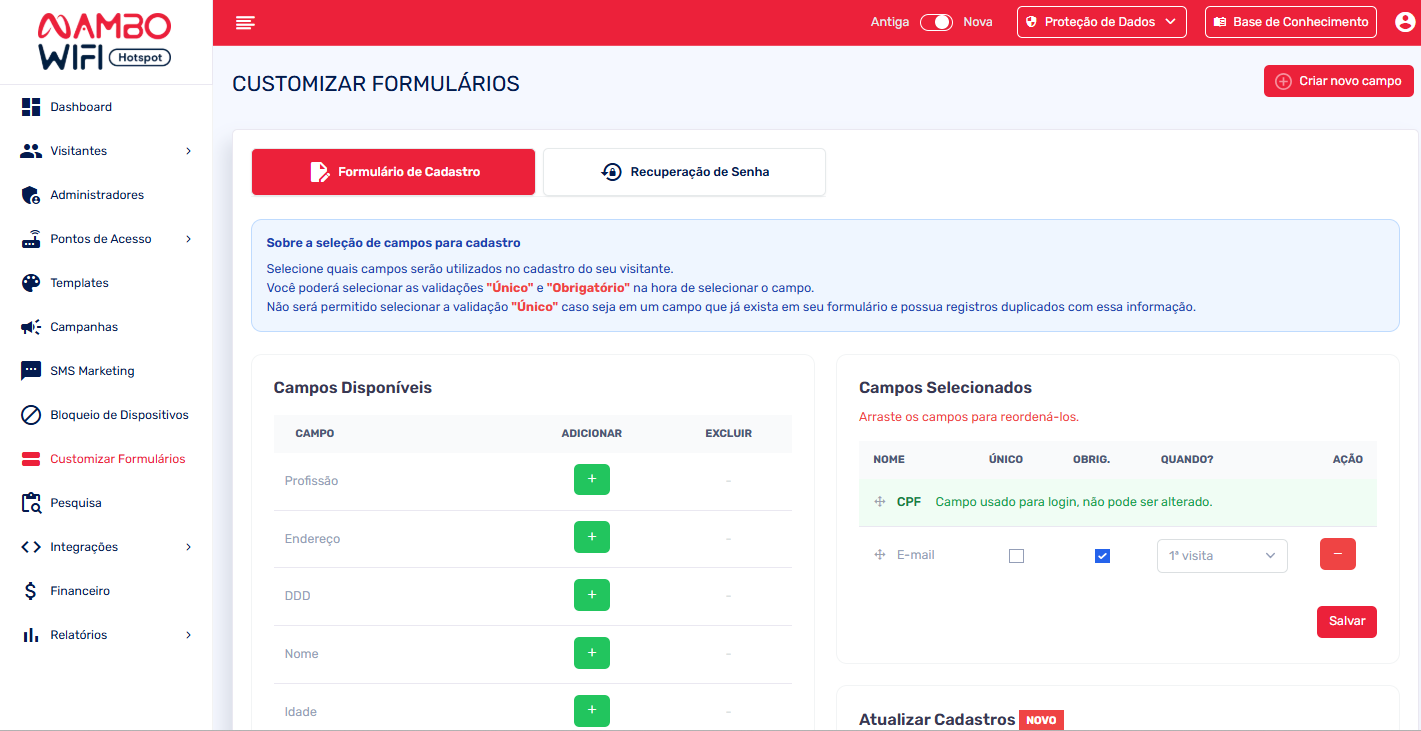The image size is (1421, 731).
Task: Open Templates via the palette icon
Action: pos(31,283)
